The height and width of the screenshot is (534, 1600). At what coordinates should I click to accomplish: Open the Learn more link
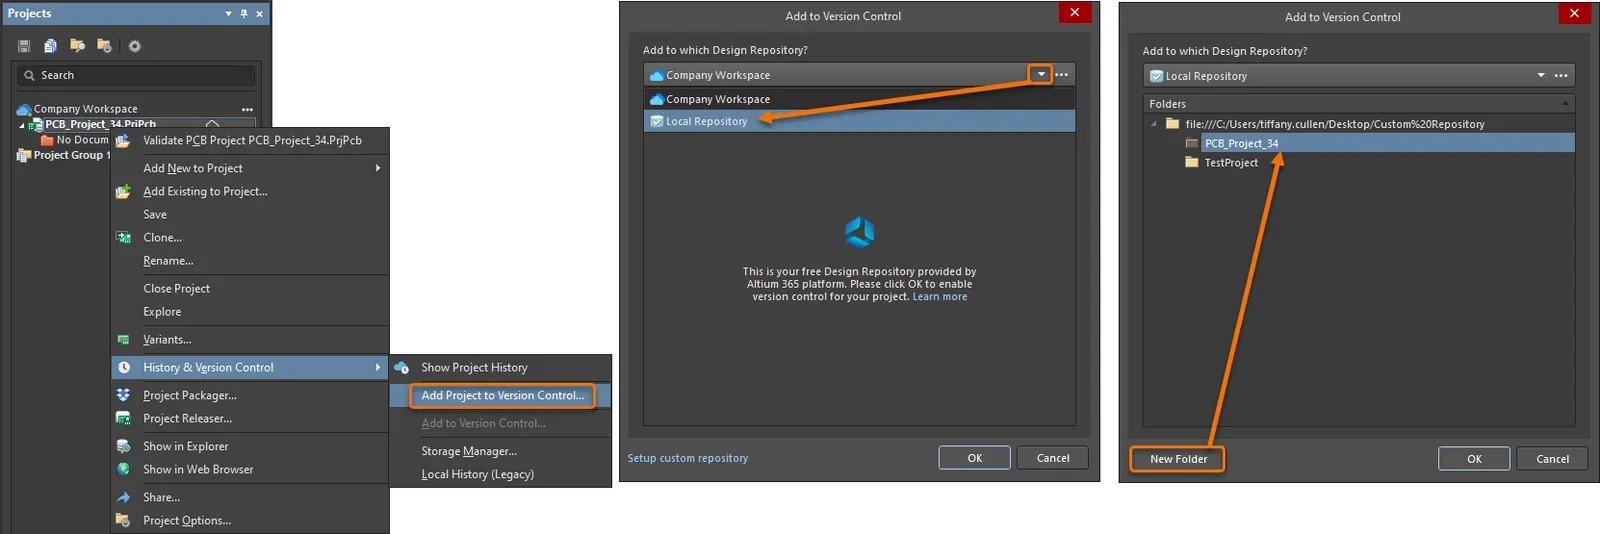(x=940, y=297)
